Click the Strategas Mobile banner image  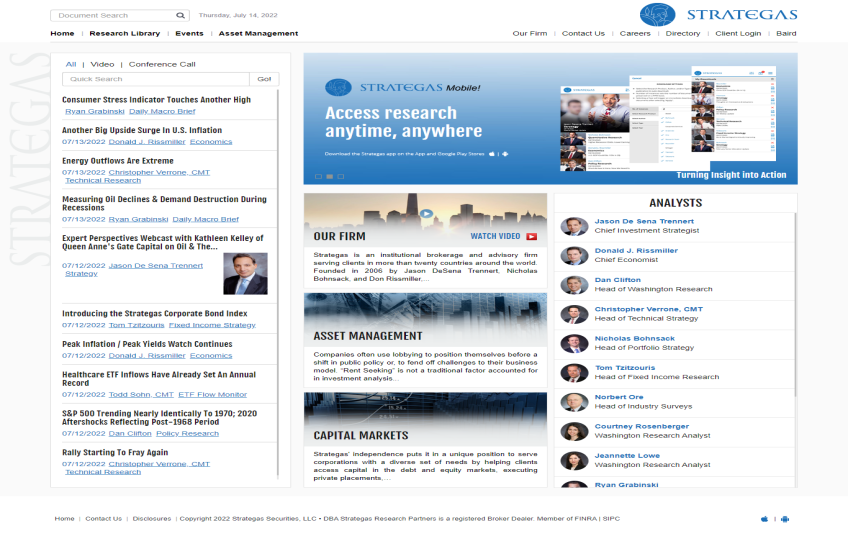click(x=551, y=119)
